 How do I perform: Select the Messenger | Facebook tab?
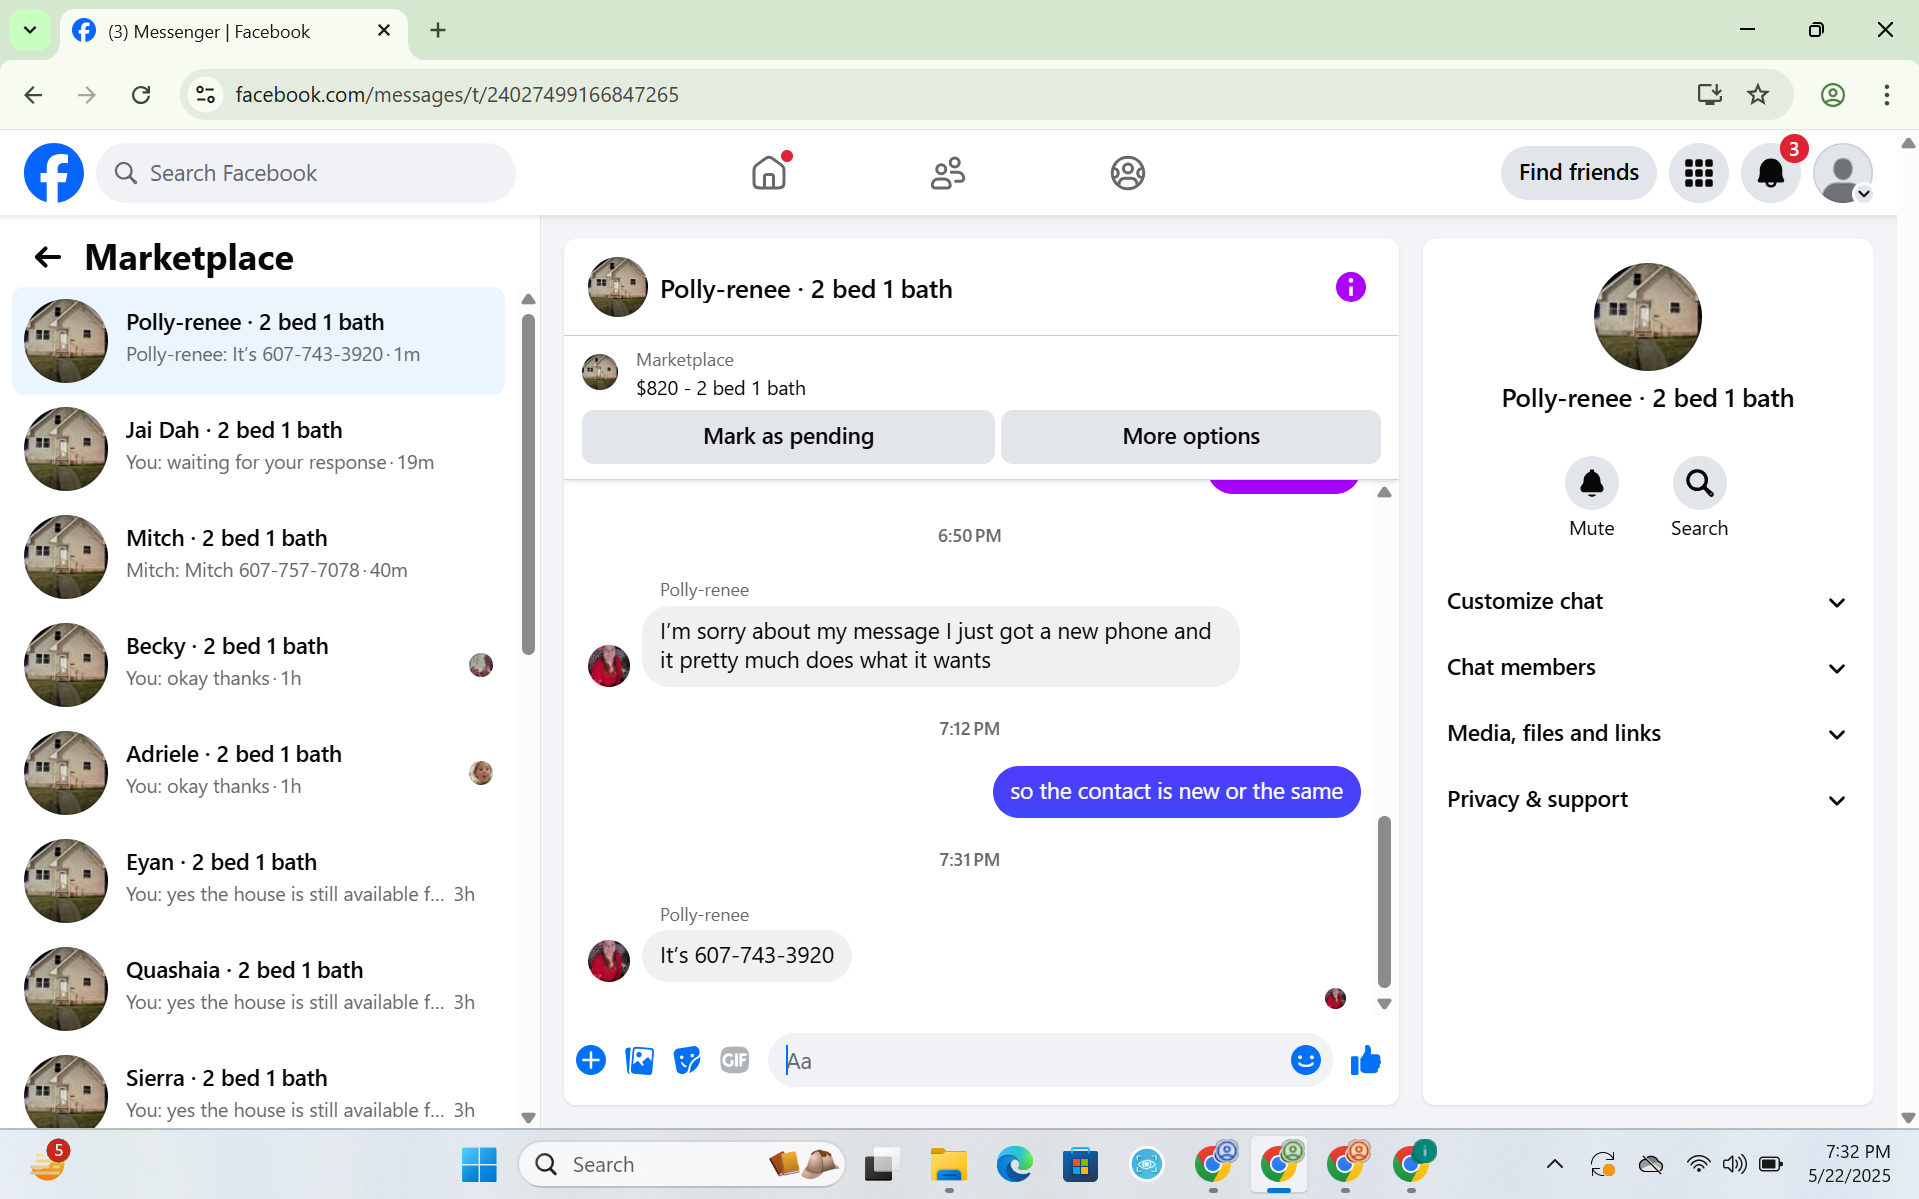pos(234,32)
